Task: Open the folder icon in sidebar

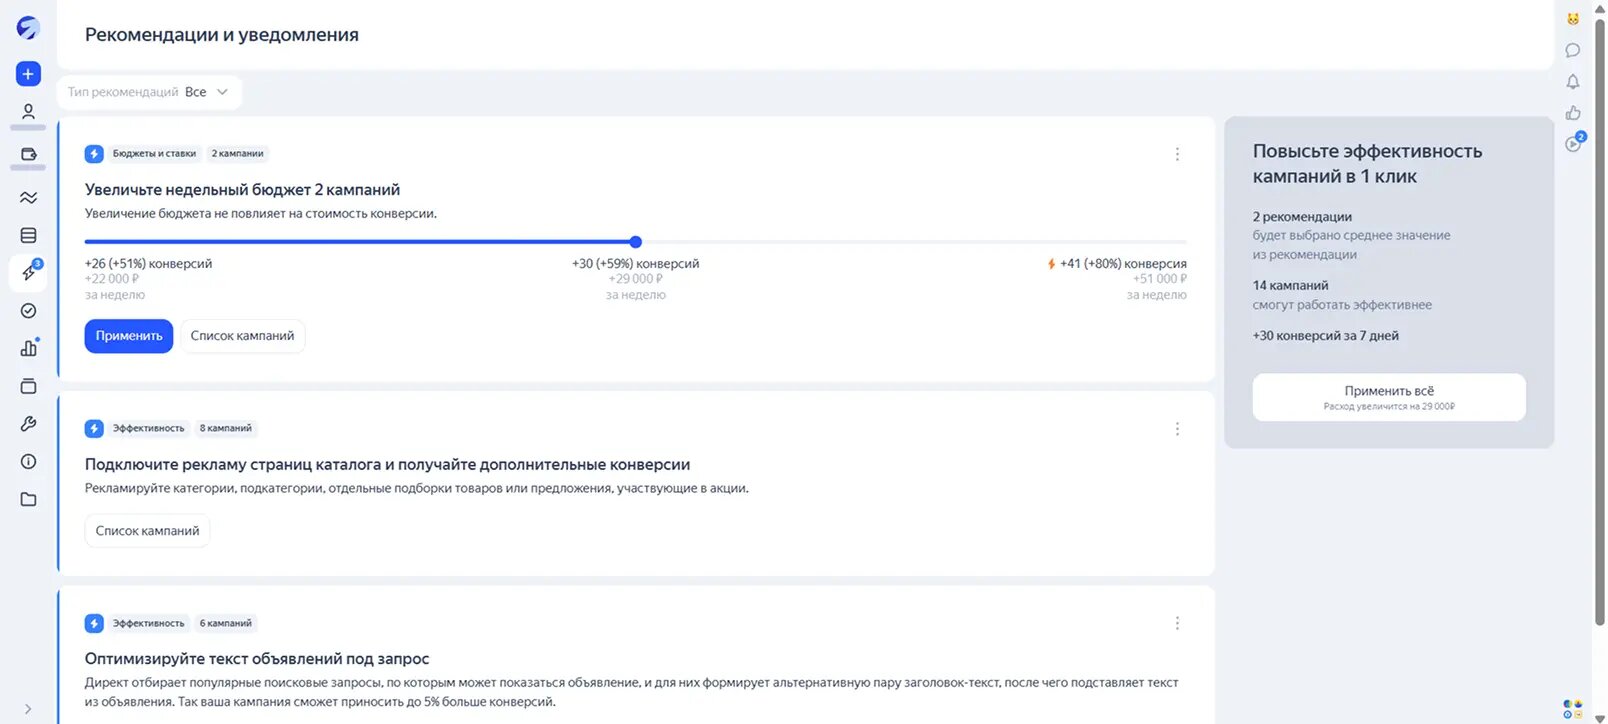Action: (x=28, y=499)
